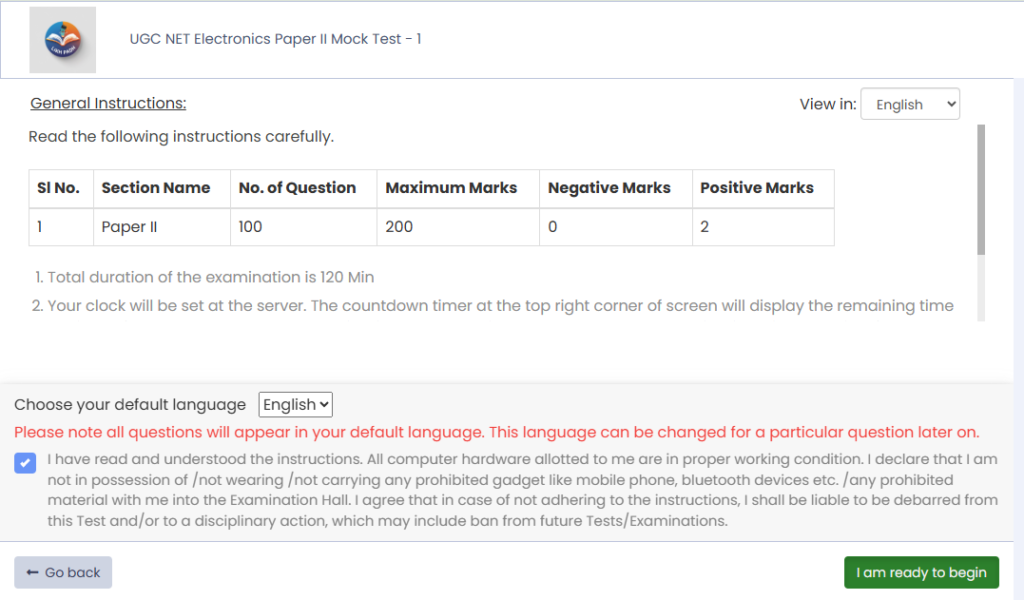Expand the default language dropdown
The width and height of the screenshot is (1024, 600).
295,405
